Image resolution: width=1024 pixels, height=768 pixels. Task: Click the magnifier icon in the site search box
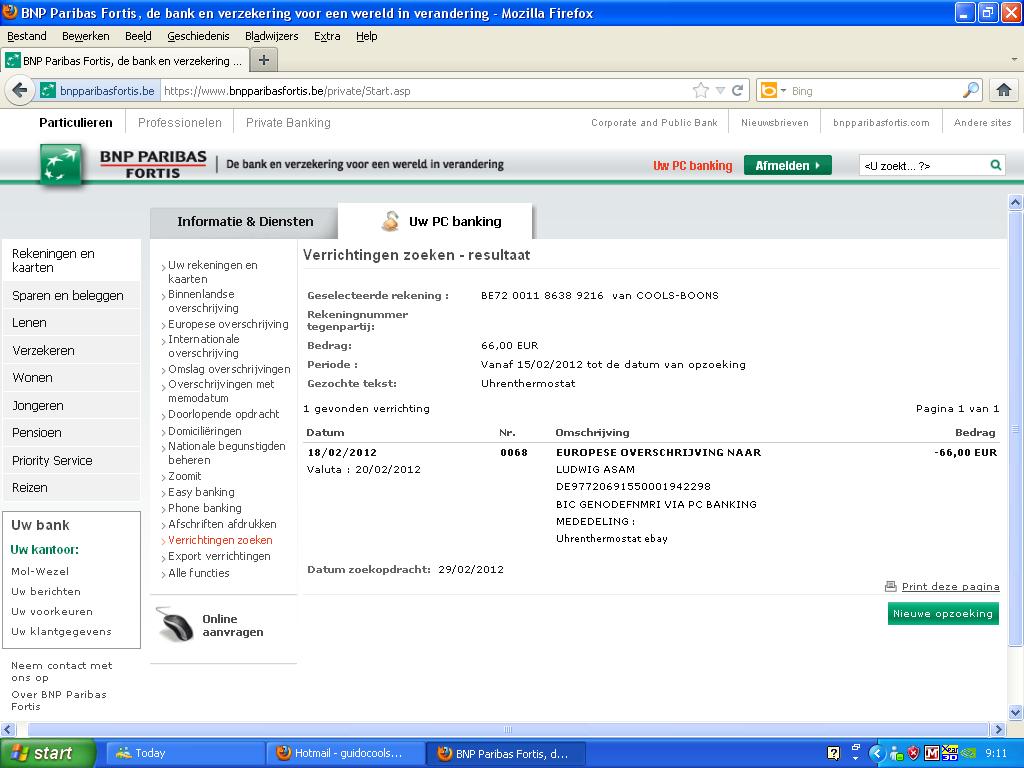click(995, 165)
